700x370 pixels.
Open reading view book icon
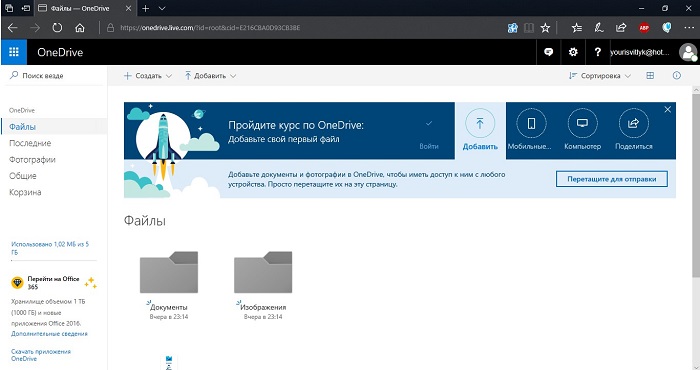tap(529, 28)
